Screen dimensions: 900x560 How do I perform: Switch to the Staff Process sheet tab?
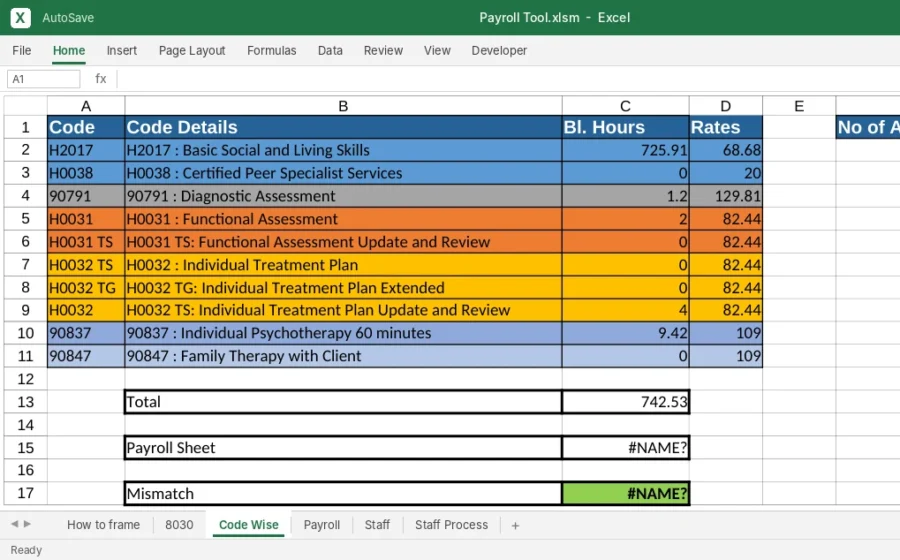[x=451, y=525]
